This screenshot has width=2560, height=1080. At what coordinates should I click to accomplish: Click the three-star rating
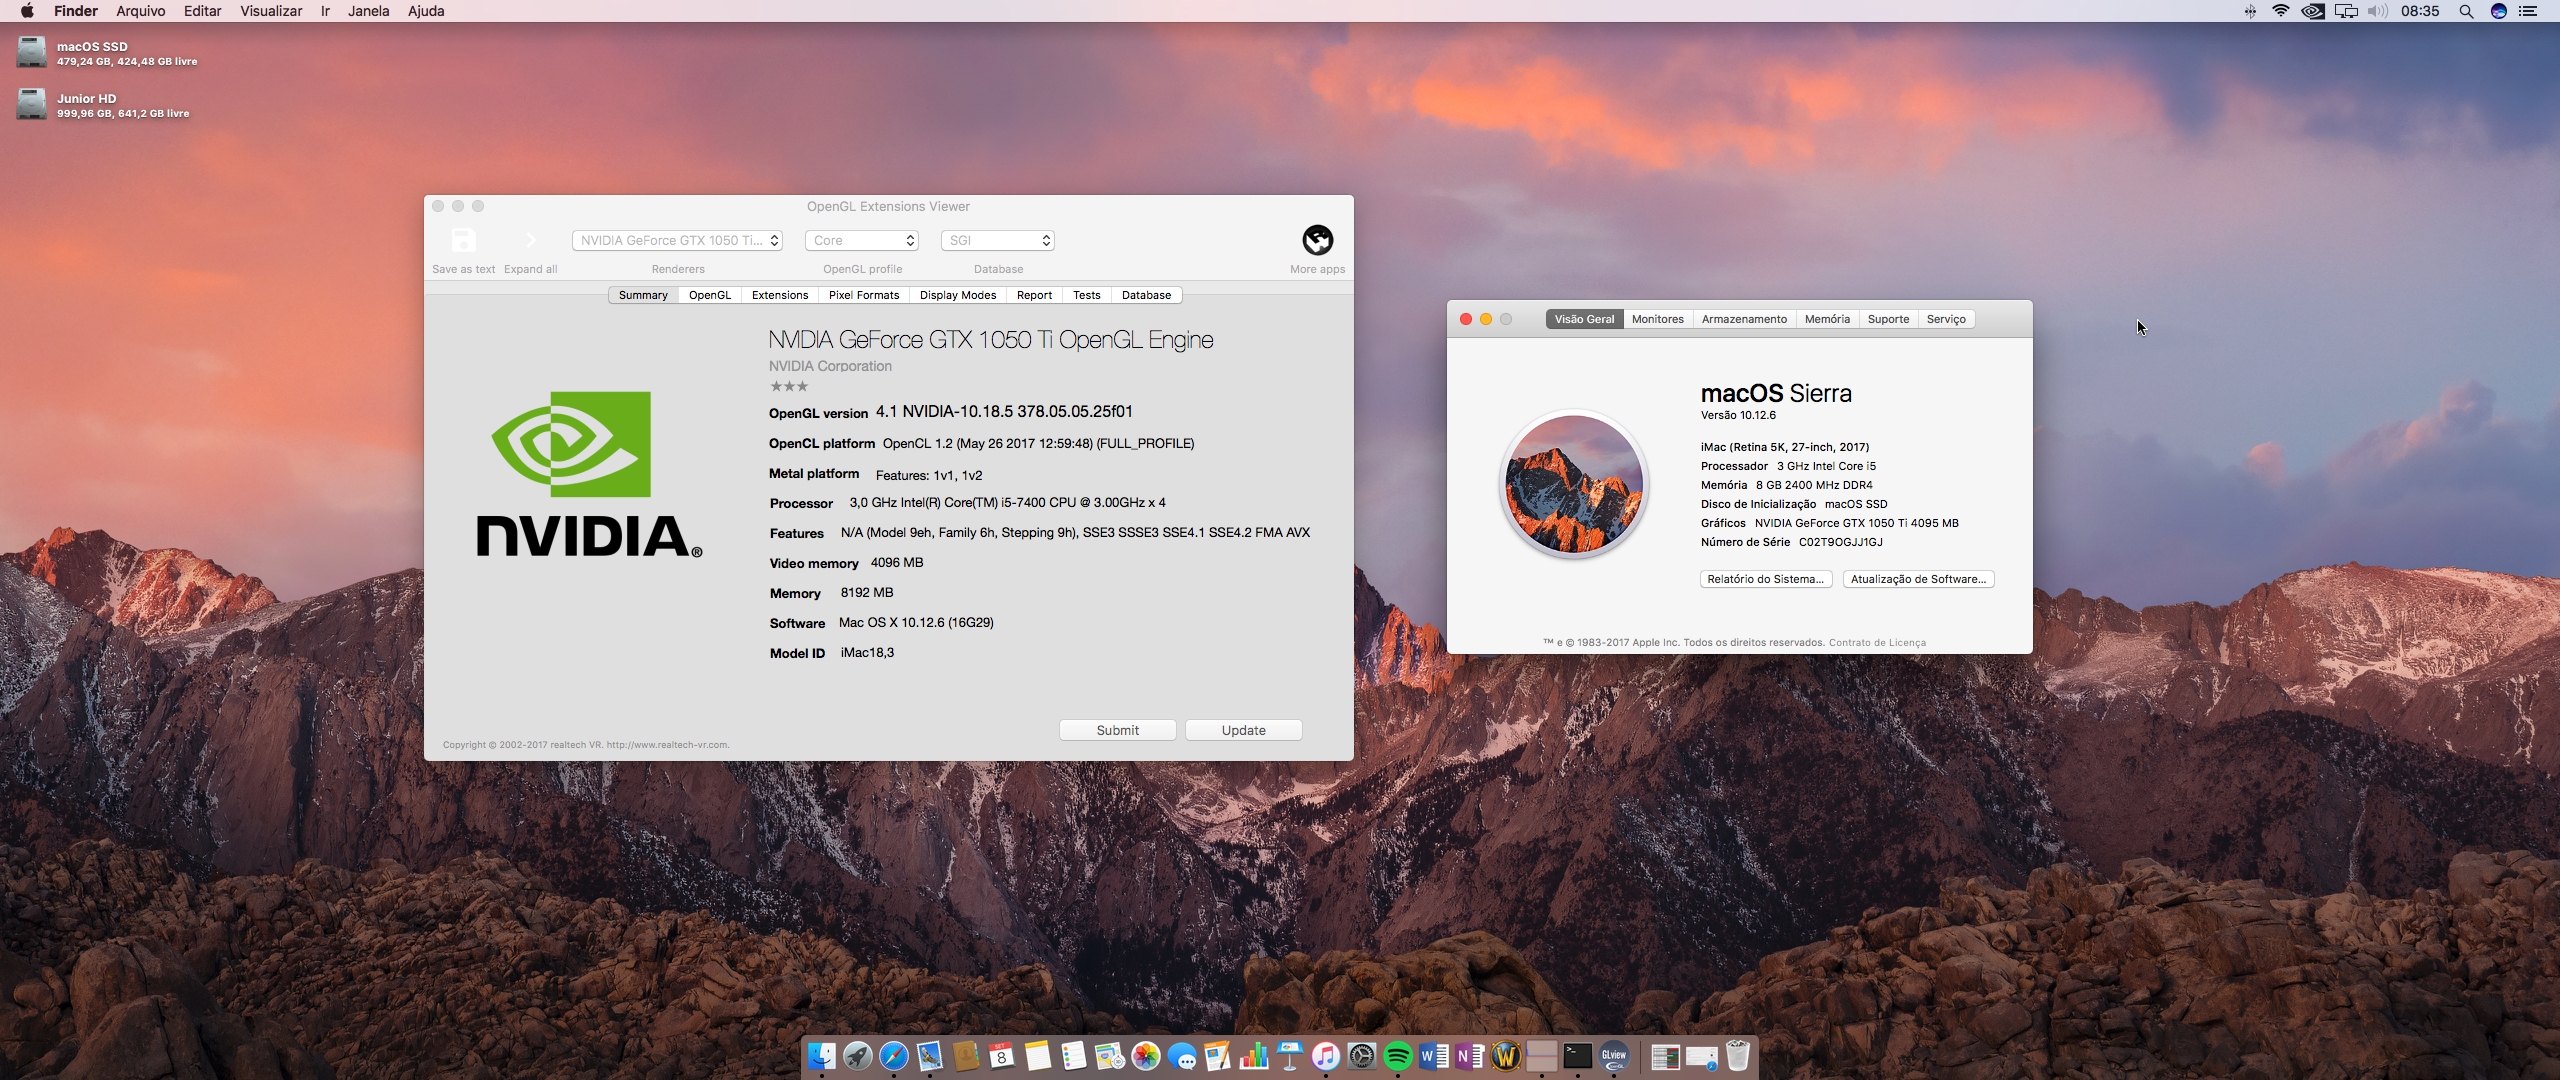[x=789, y=386]
